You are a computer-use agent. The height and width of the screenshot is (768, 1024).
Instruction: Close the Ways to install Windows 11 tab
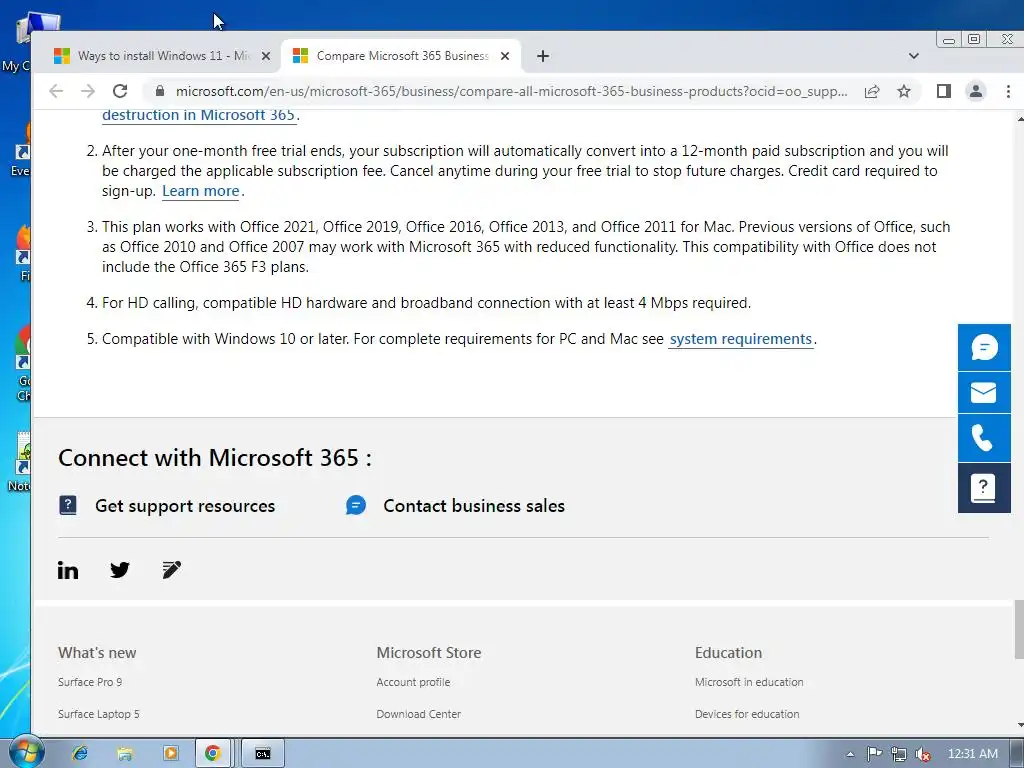point(266,56)
